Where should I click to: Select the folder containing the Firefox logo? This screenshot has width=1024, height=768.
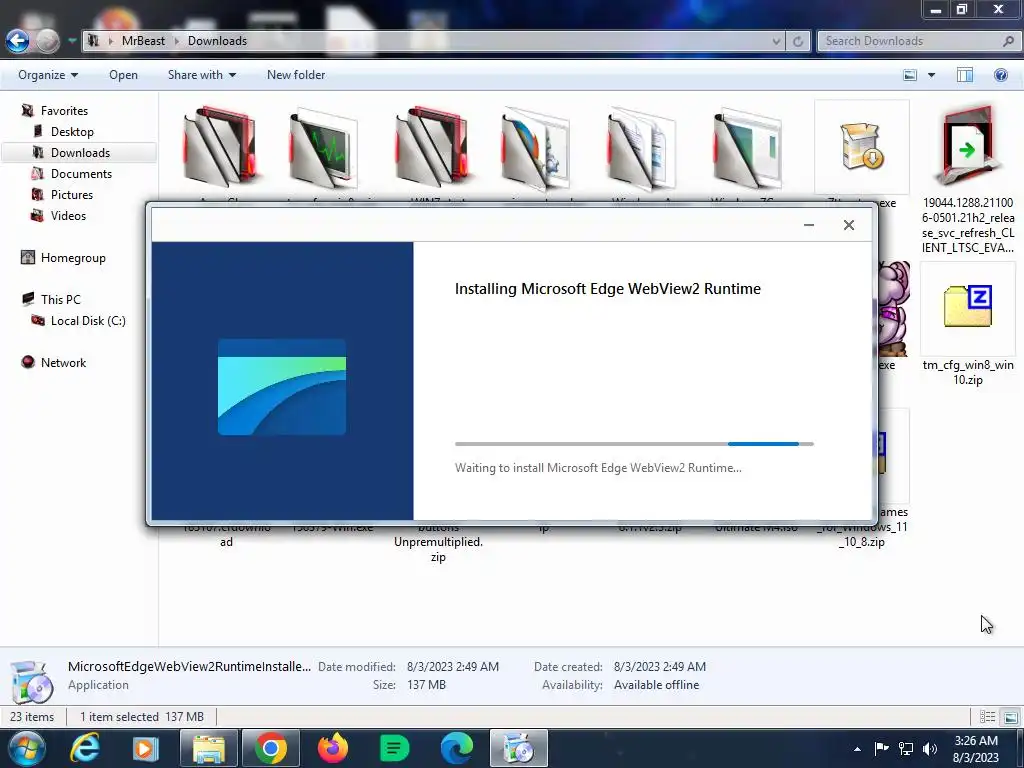tap(536, 148)
